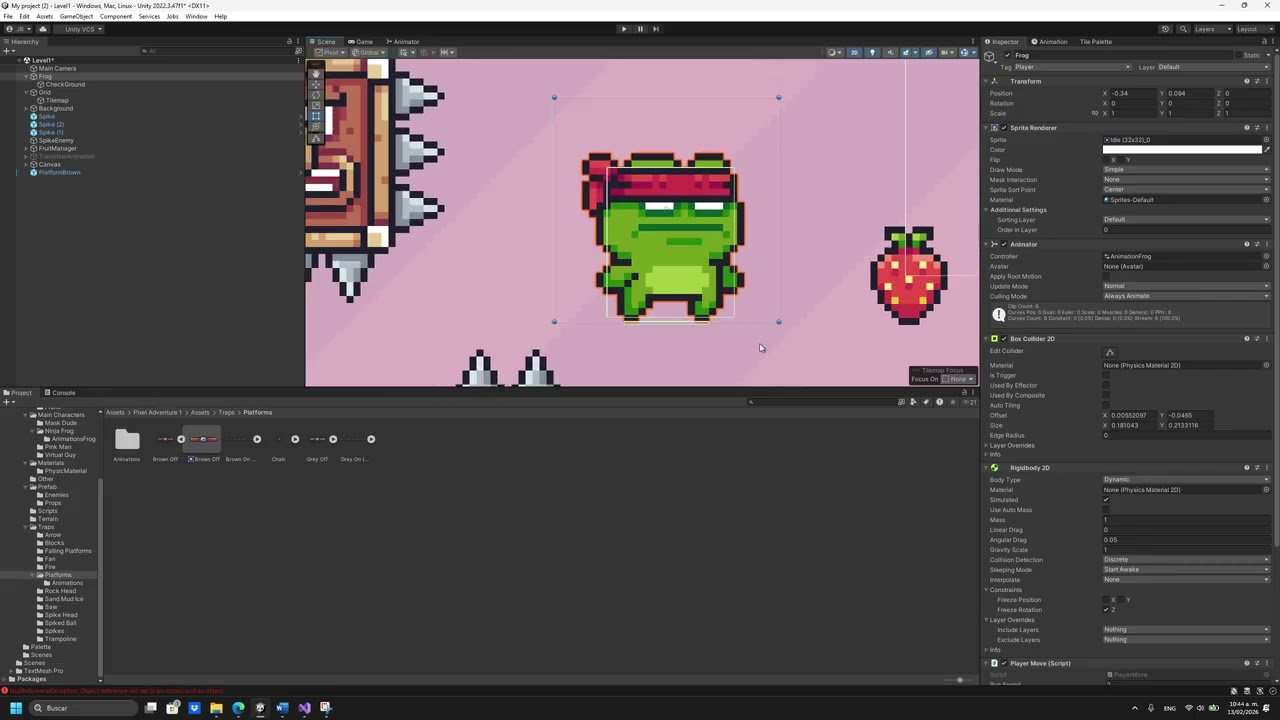Select Main Camera in the Hierarchy
The image size is (1280, 720).
click(57, 68)
